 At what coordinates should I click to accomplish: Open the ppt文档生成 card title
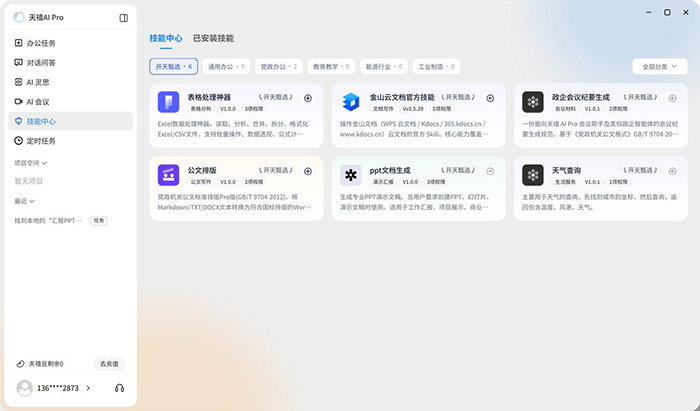click(x=390, y=170)
